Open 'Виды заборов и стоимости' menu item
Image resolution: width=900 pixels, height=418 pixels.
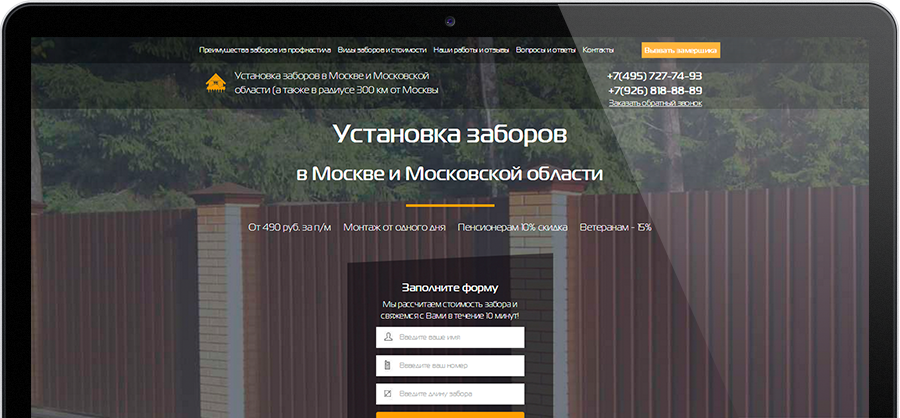[382, 50]
